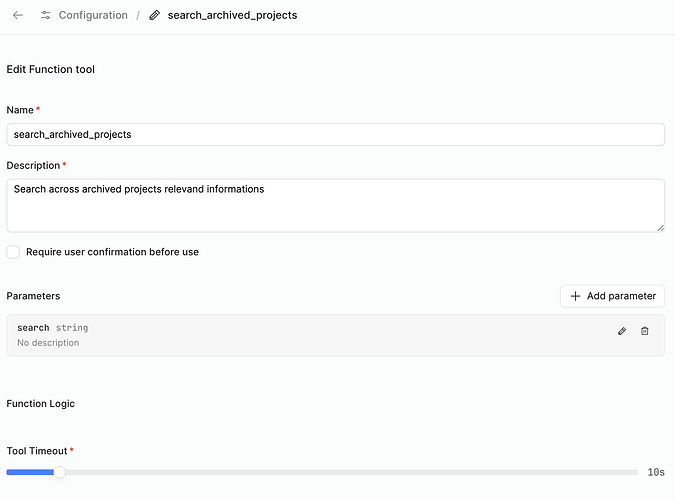Focus the Name input field
Image resolution: width=675 pixels, height=500 pixels.
[x=335, y=134]
